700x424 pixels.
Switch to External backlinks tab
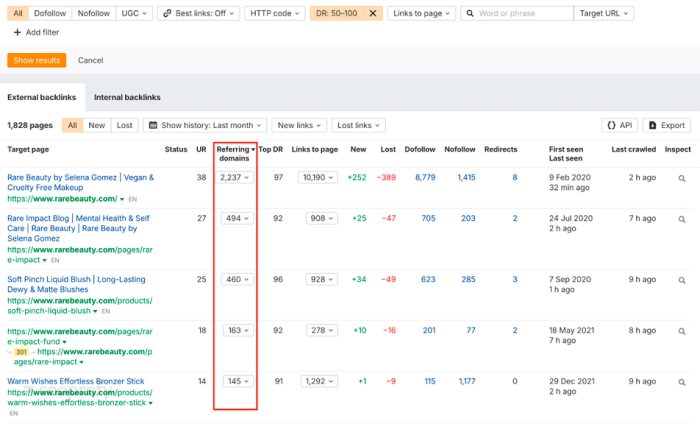[x=42, y=97]
